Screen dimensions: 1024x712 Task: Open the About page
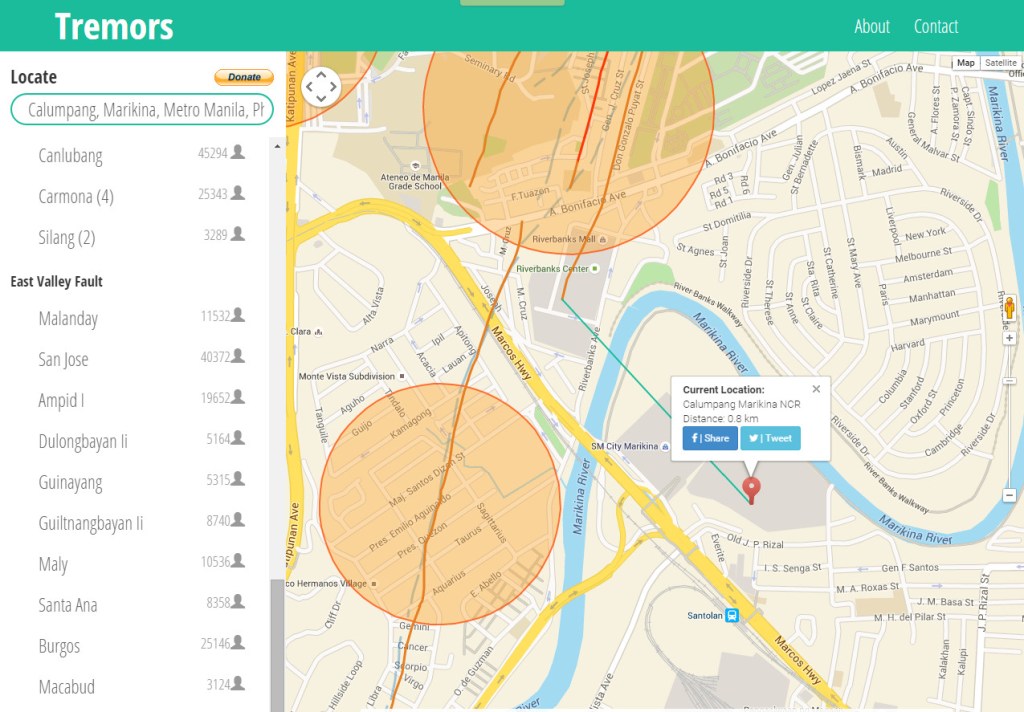coord(871,26)
